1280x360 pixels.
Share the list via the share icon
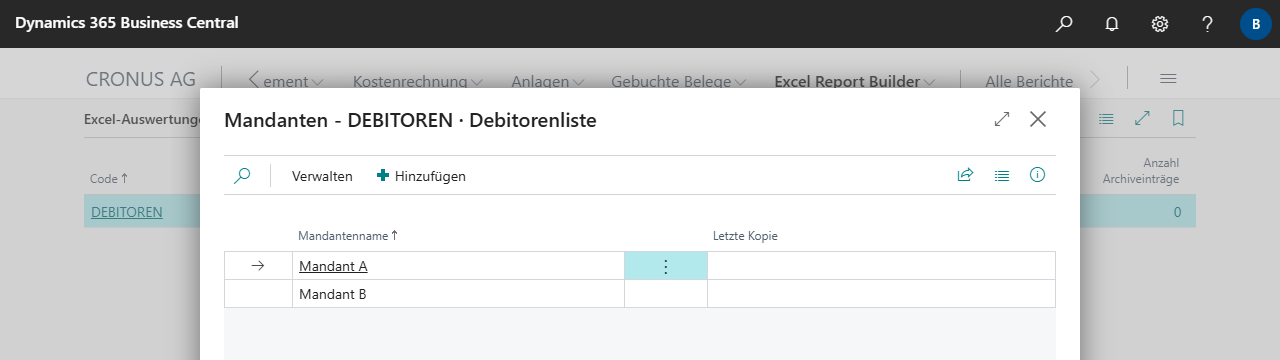(965, 175)
